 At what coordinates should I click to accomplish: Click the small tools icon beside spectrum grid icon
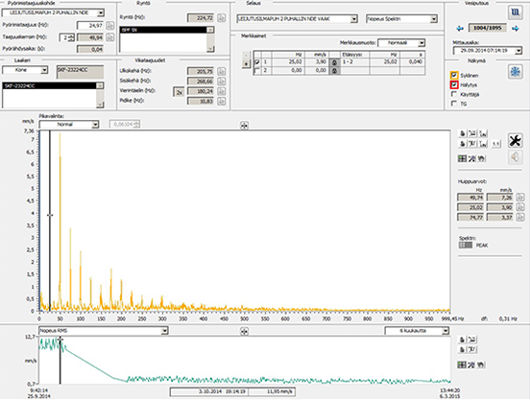coord(472,158)
